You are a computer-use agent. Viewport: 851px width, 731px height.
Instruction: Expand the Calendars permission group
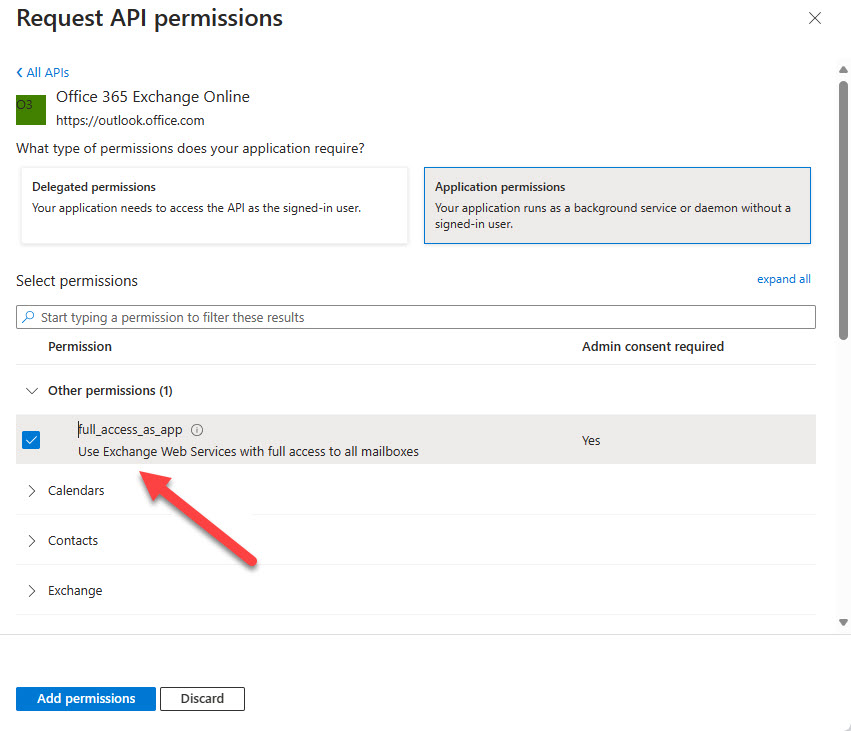(31, 491)
